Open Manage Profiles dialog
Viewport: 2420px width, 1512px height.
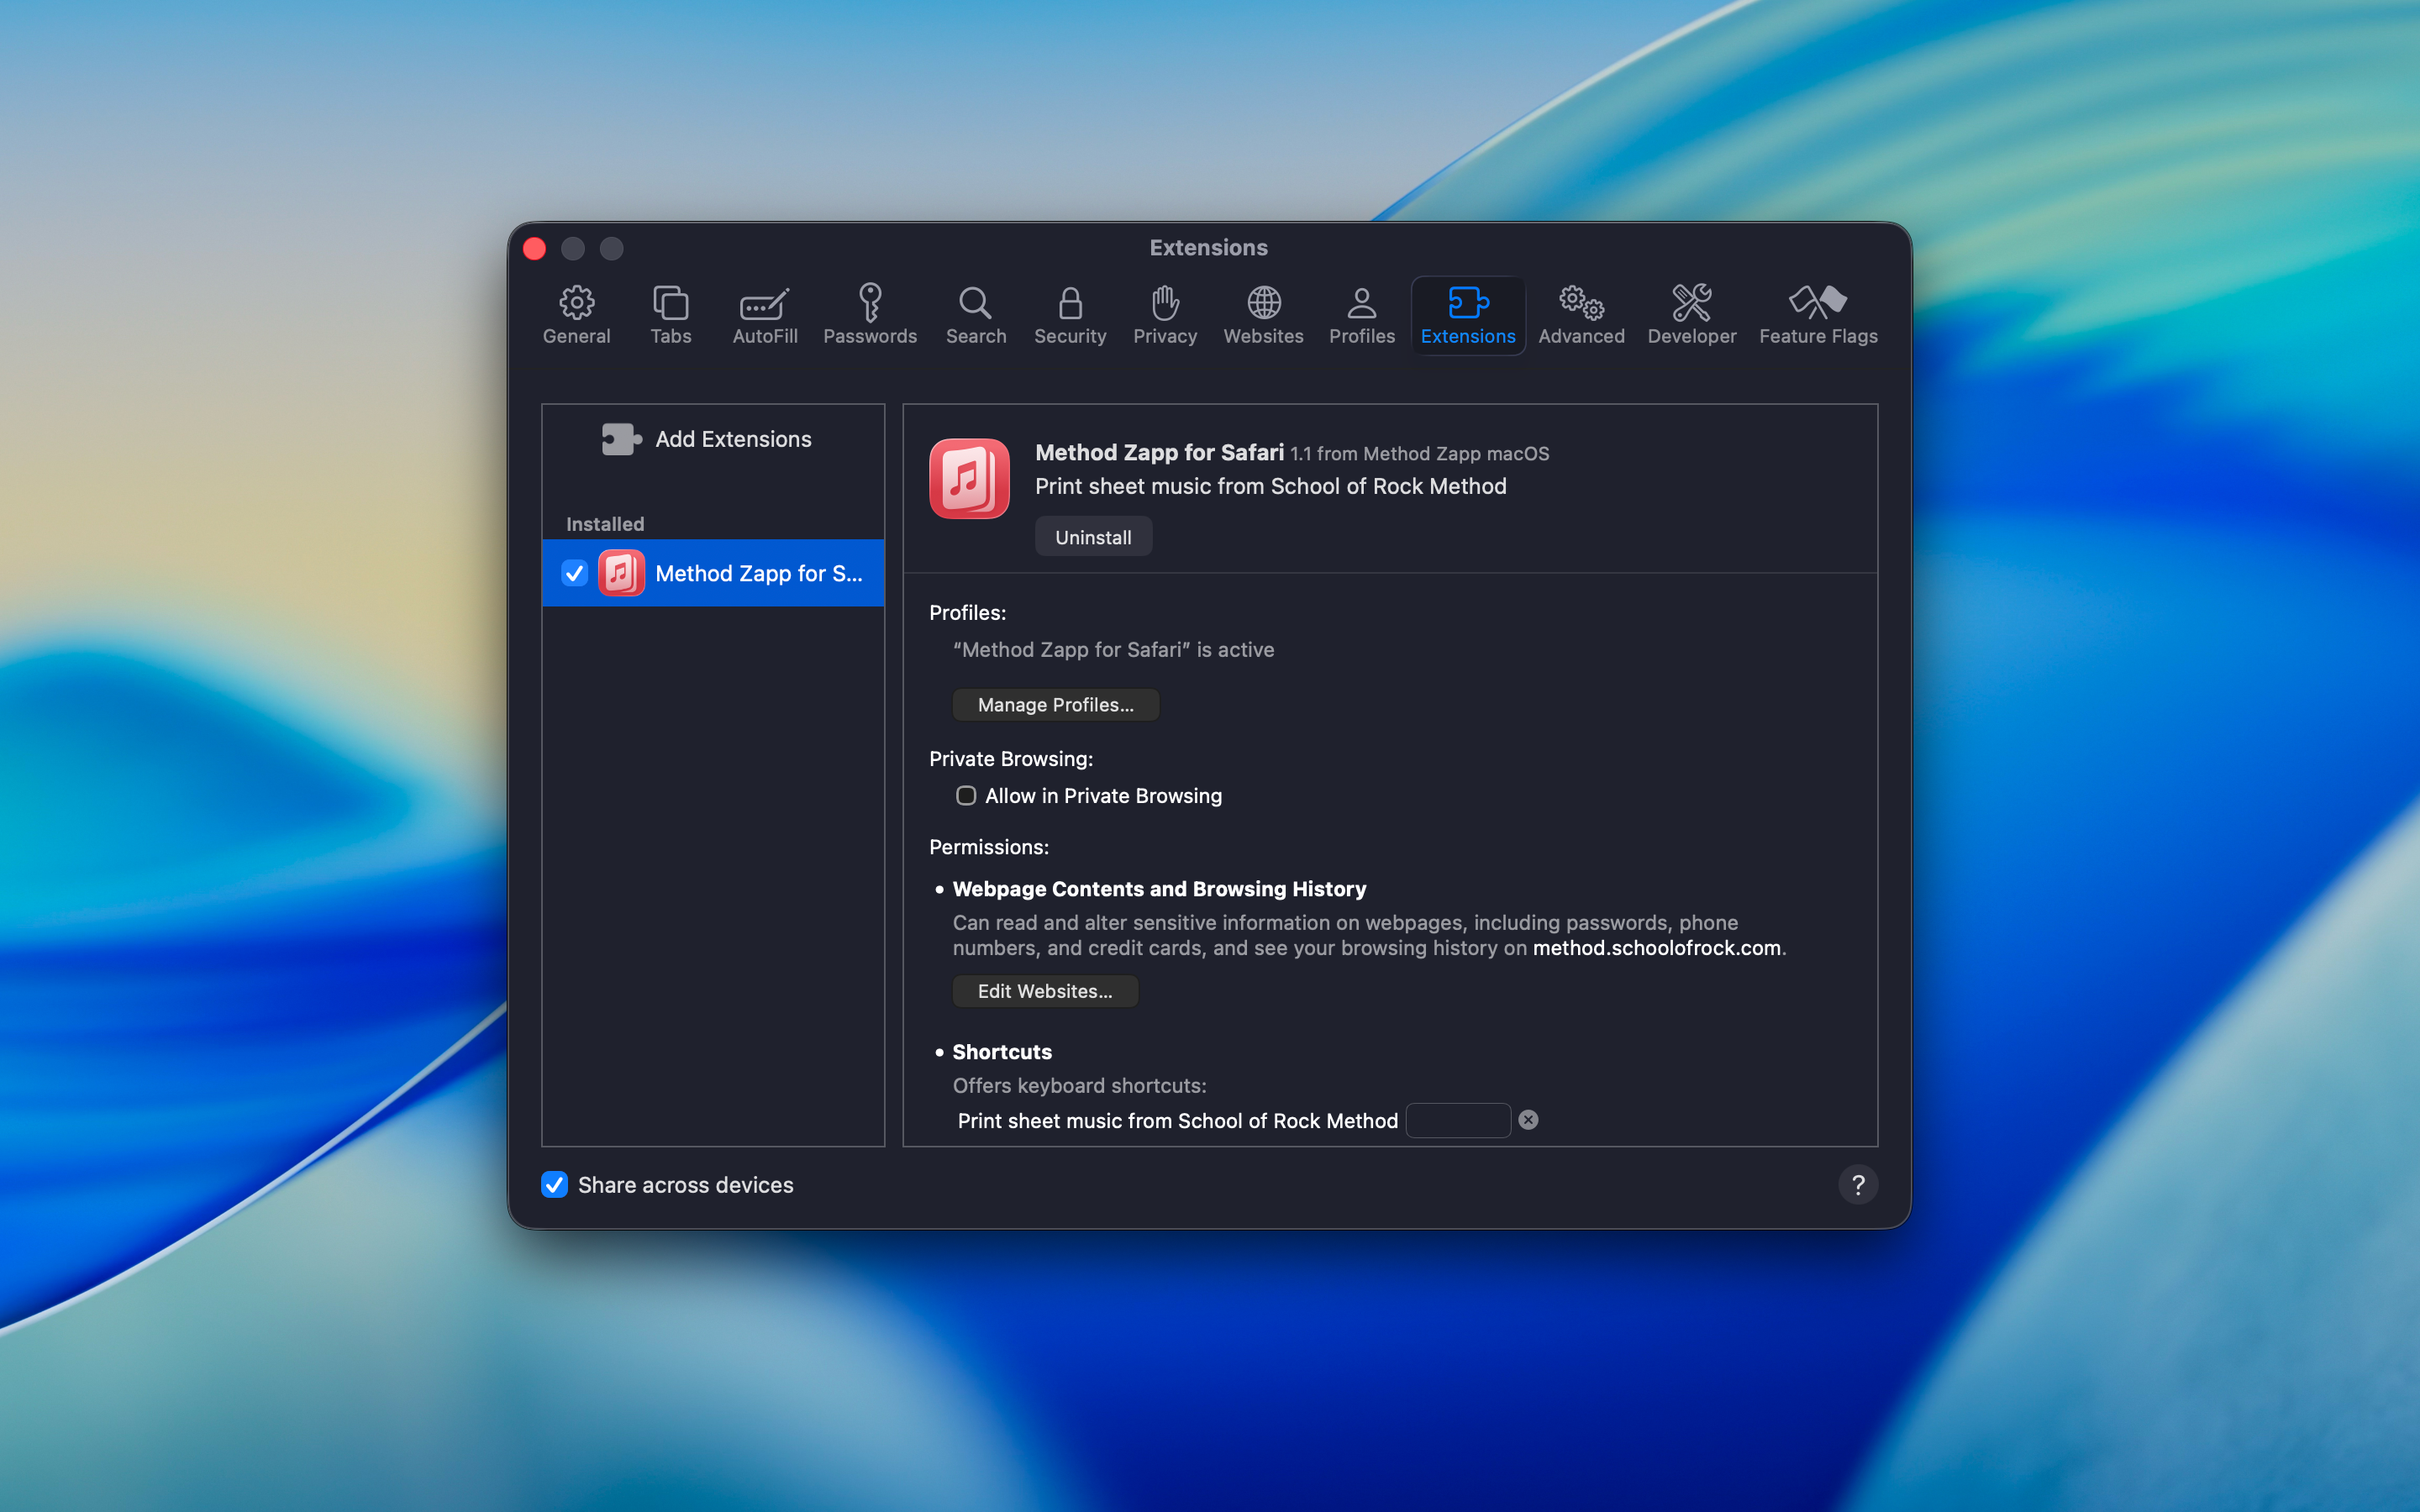tap(1055, 705)
